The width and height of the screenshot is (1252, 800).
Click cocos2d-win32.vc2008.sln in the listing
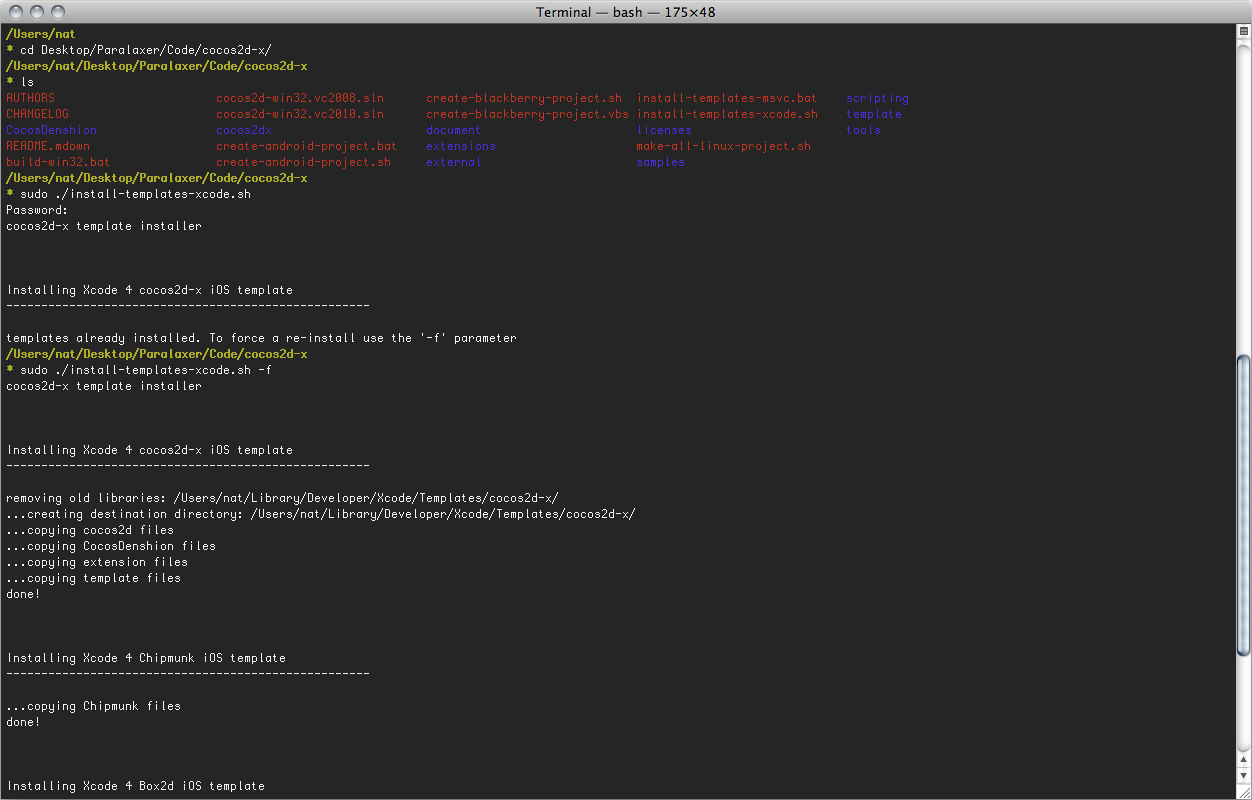[300, 98]
